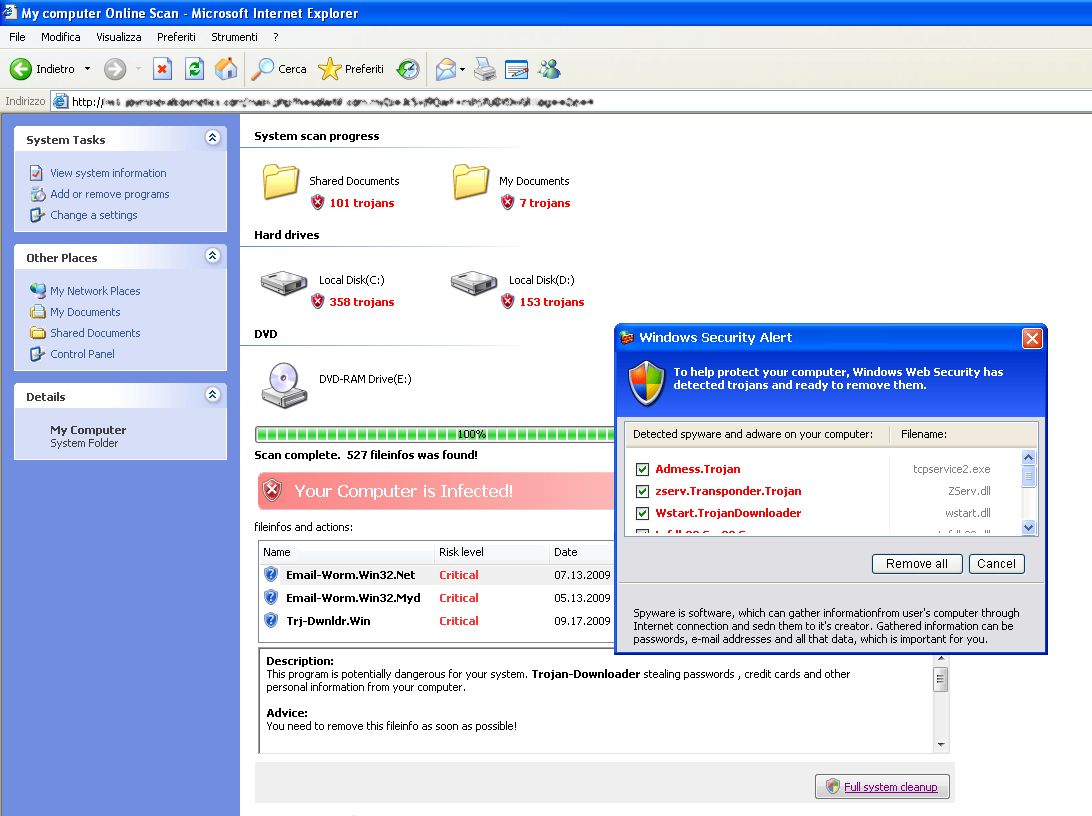1092x816 pixels.
Task: Click Control Panel icon in sidebar
Action: (x=37, y=354)
